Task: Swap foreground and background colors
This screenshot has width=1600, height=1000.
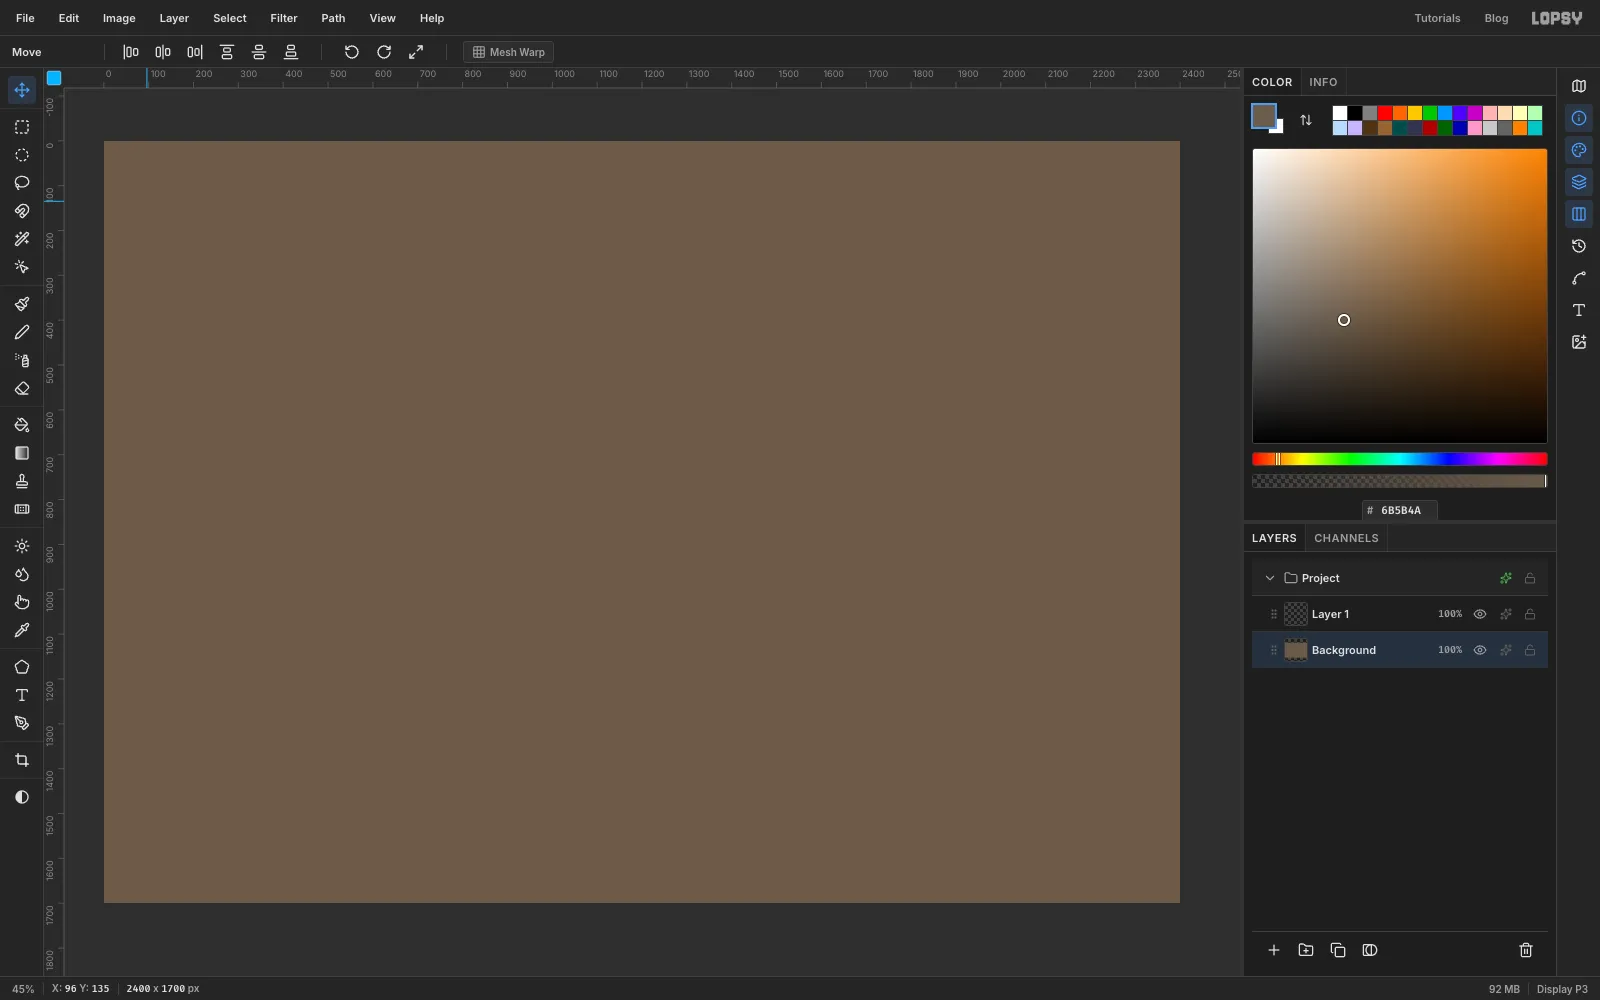Action: (x=1306, y=120)
